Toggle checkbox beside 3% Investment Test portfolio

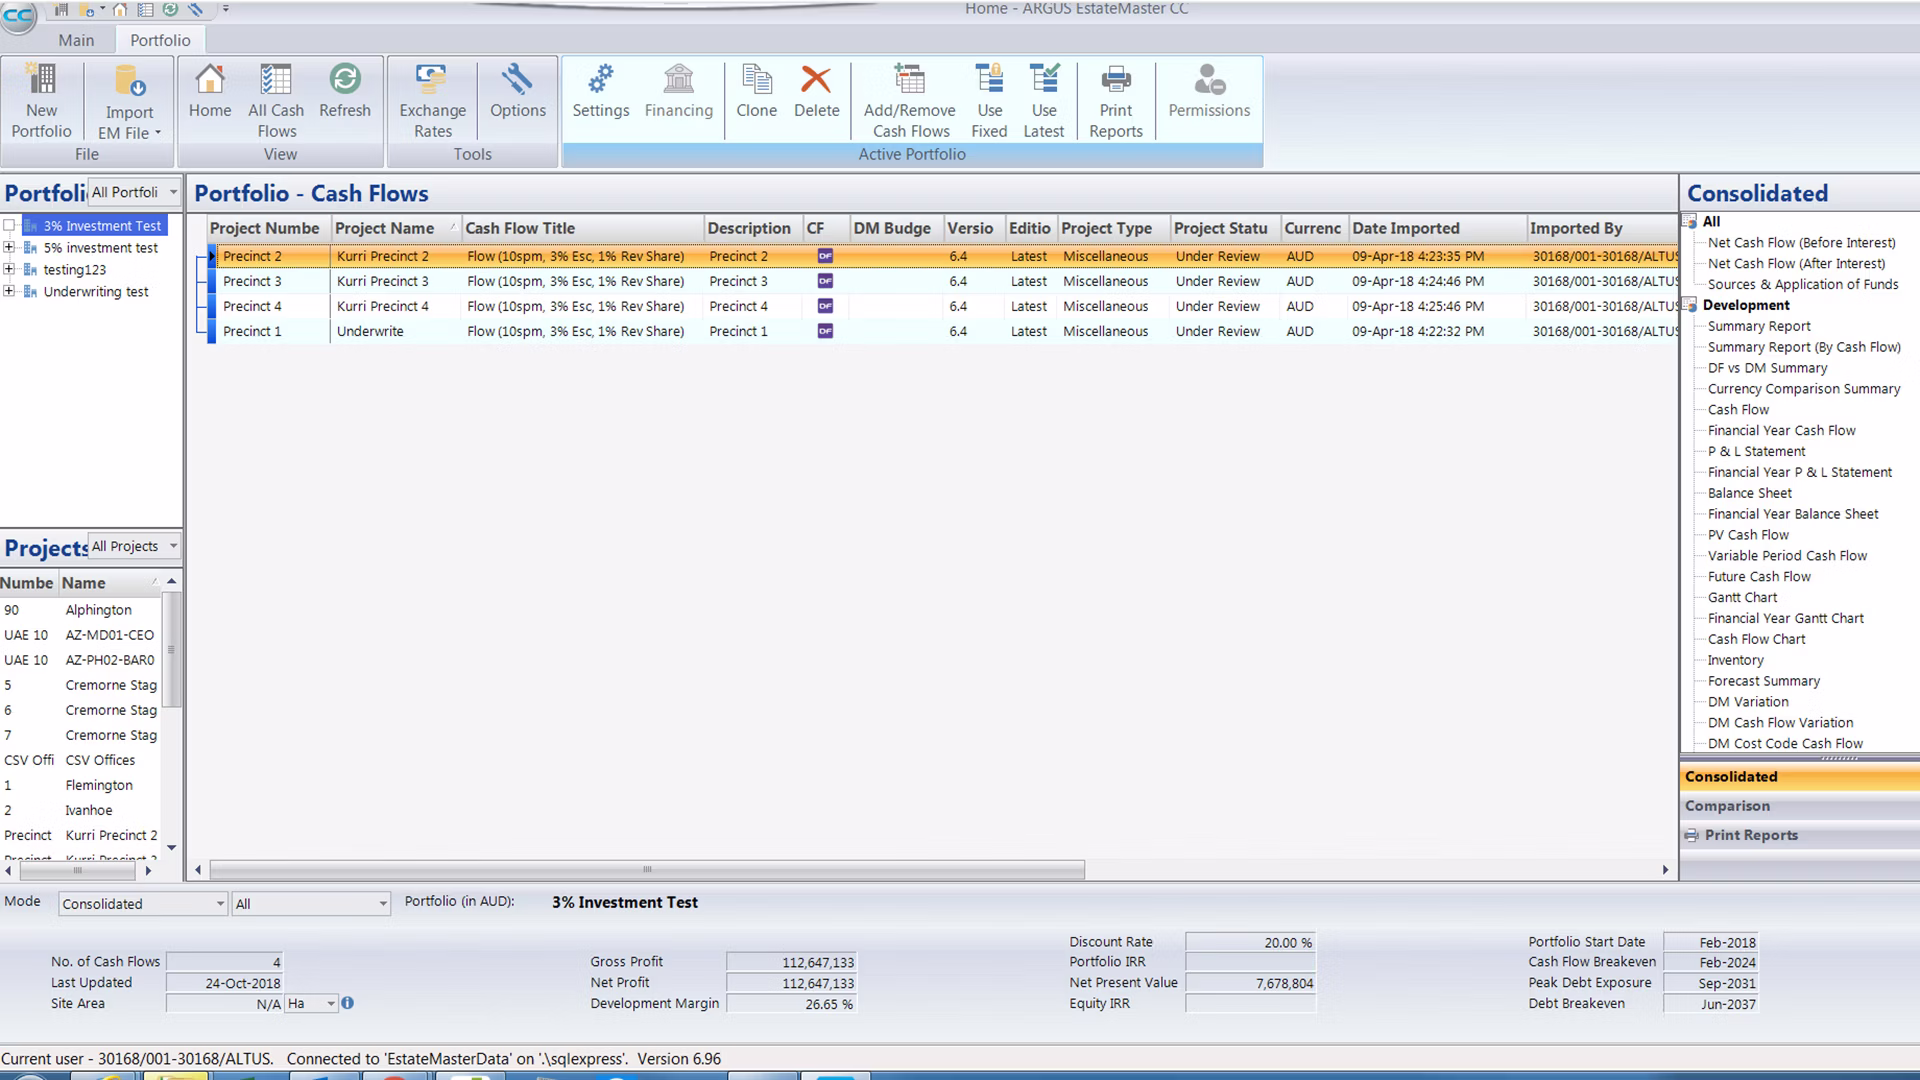tap(9, 226)
